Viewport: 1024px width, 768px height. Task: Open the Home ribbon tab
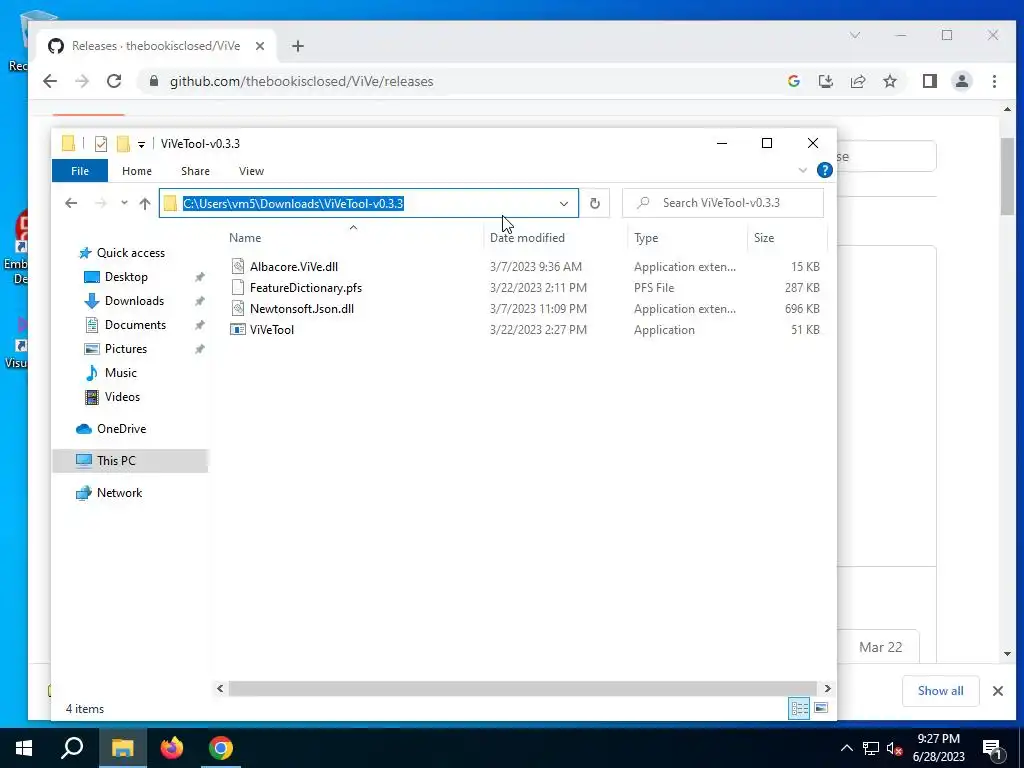pos(136,170)
